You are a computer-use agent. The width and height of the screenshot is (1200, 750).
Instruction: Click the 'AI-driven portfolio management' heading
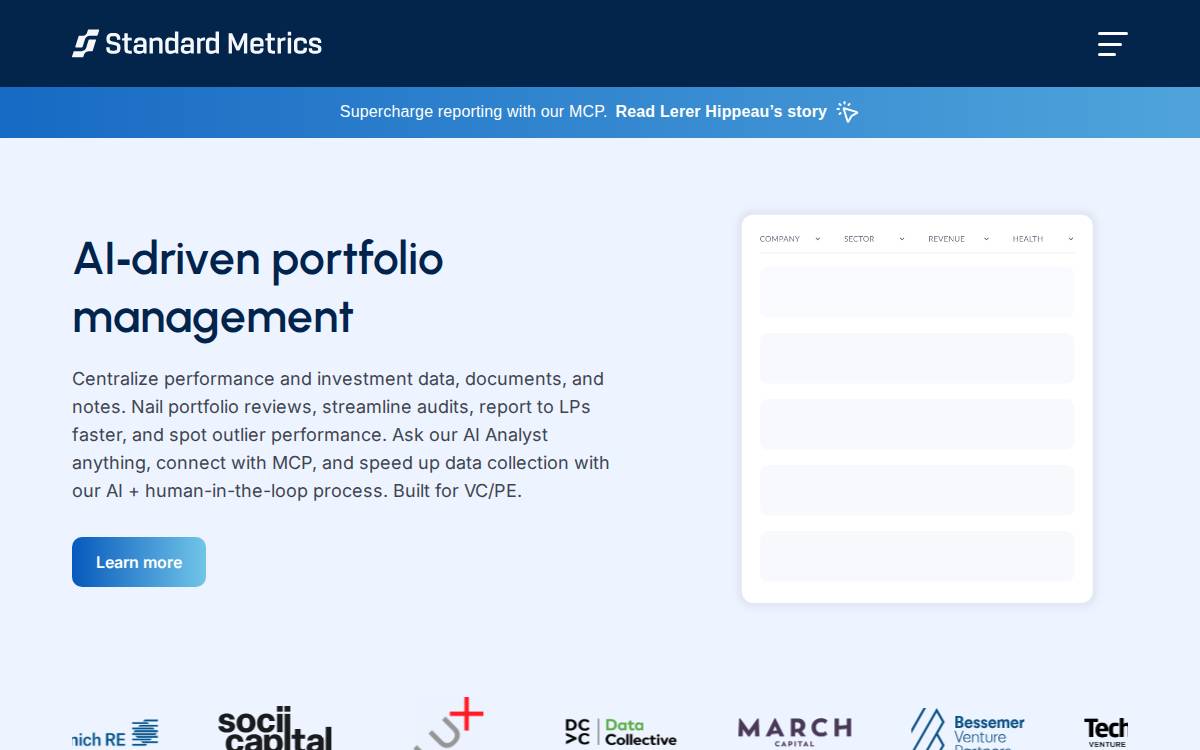coord(258,288)
